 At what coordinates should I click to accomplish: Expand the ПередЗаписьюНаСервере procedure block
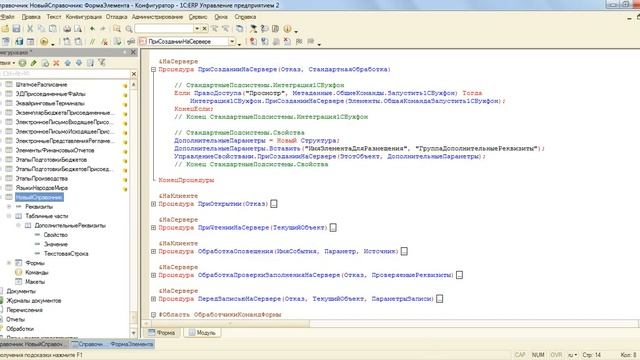point(153,299)
